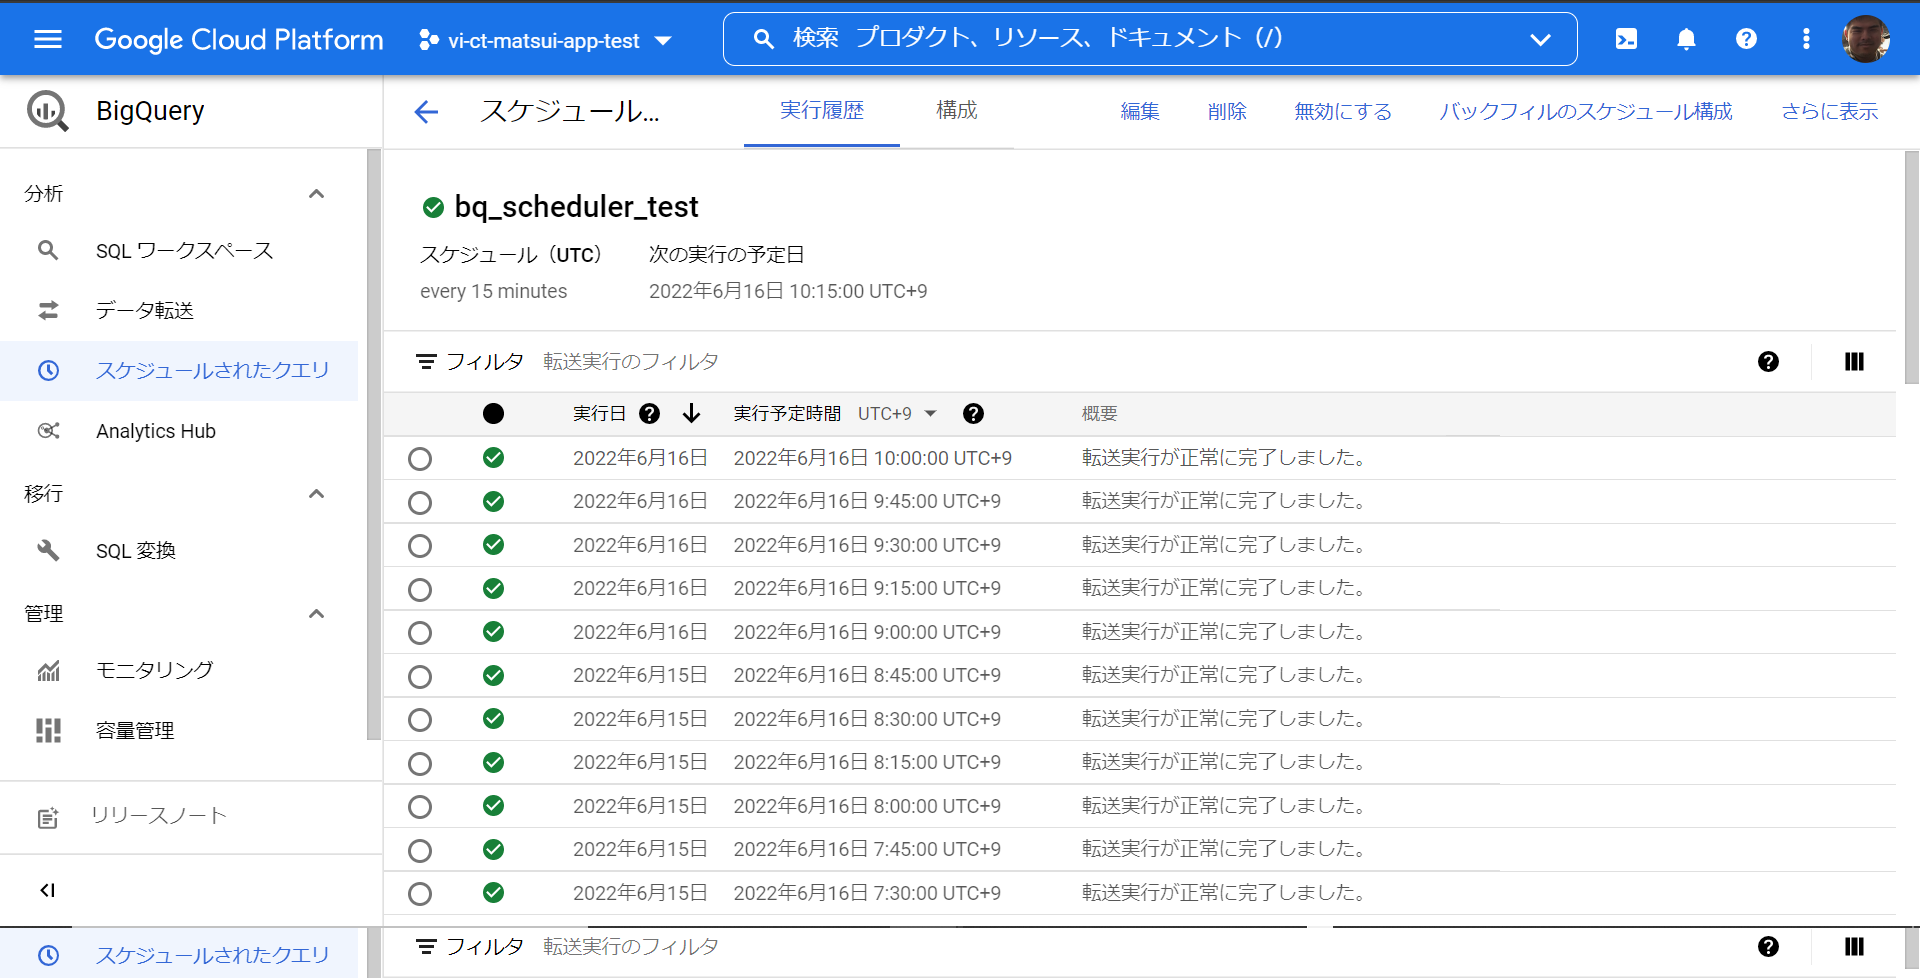Click the 容量管理 grid icon

click(48, 730)
